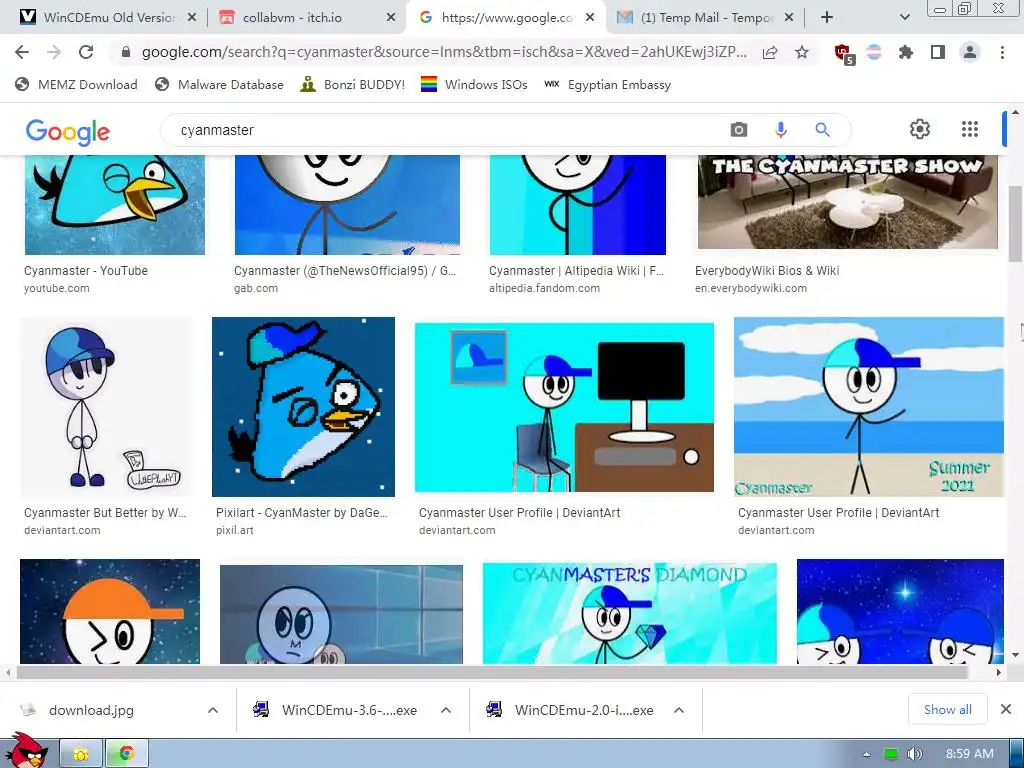The height and width of the screenshot is (768, 1024).
Task: Start voice search with the microphone
Action: 780,130
